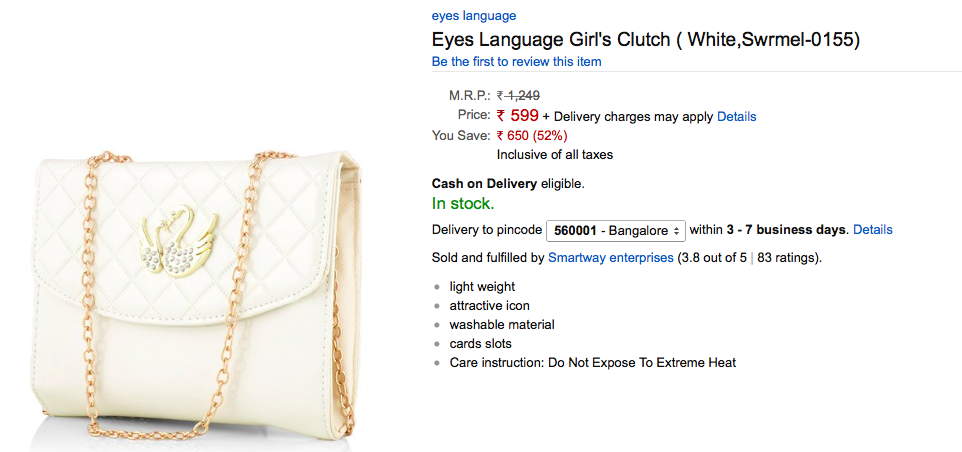Select the "washable material" bullet point

click(501, 325)
